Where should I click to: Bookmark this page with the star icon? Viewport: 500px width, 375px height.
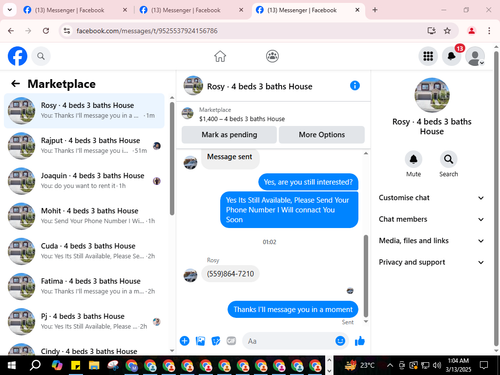[x=447, y=31]
